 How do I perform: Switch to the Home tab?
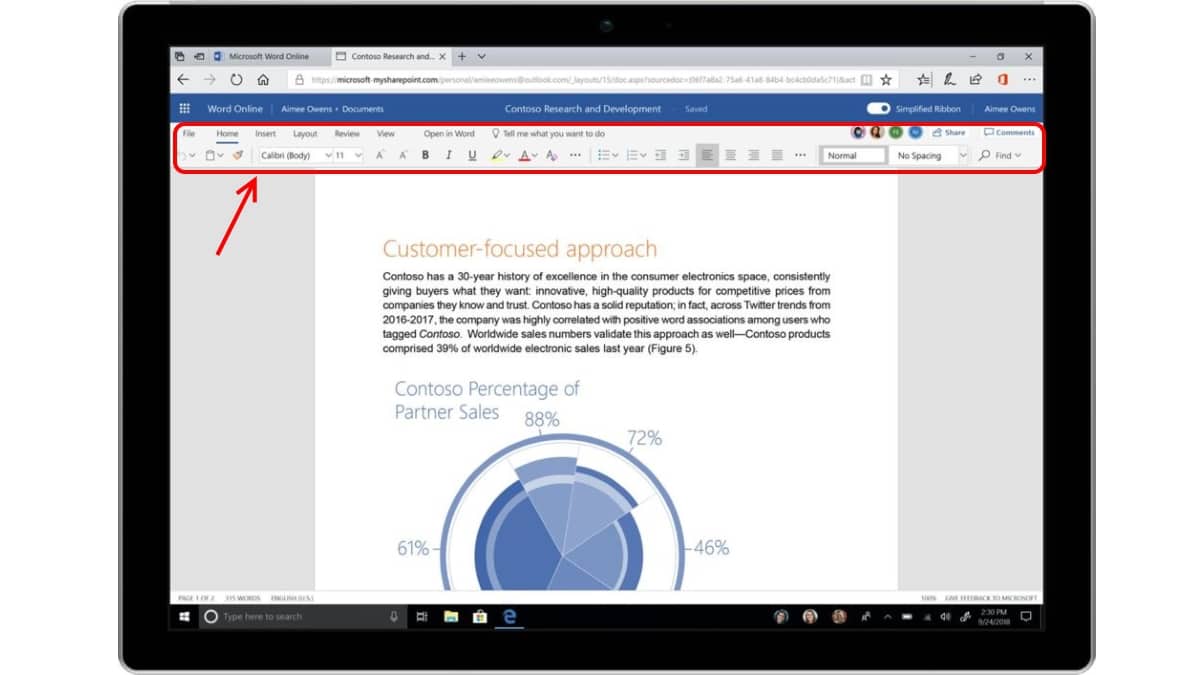pyautogui.click(x=227, y=133)
